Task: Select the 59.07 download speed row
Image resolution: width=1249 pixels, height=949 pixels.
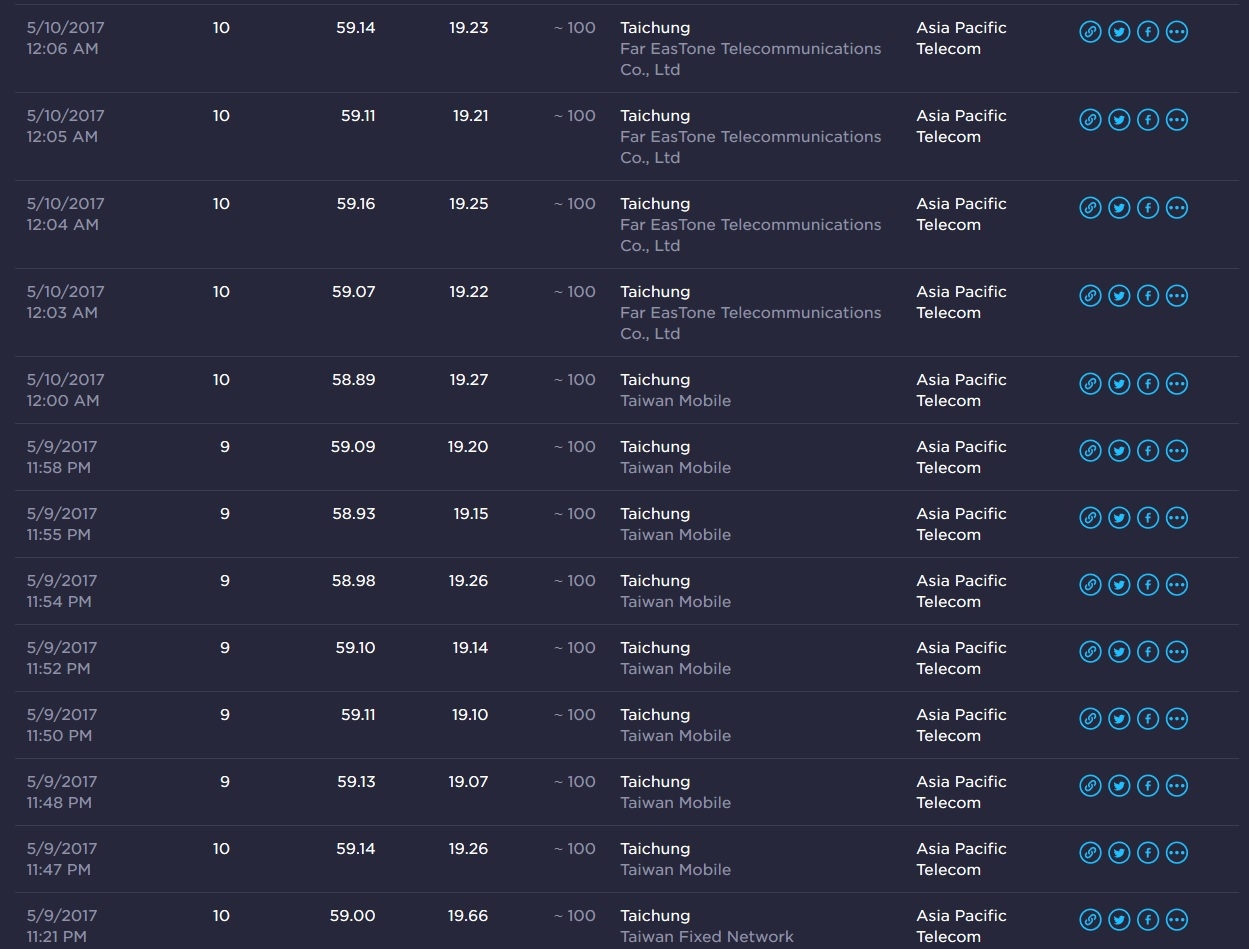Action: tap(626, 313)
